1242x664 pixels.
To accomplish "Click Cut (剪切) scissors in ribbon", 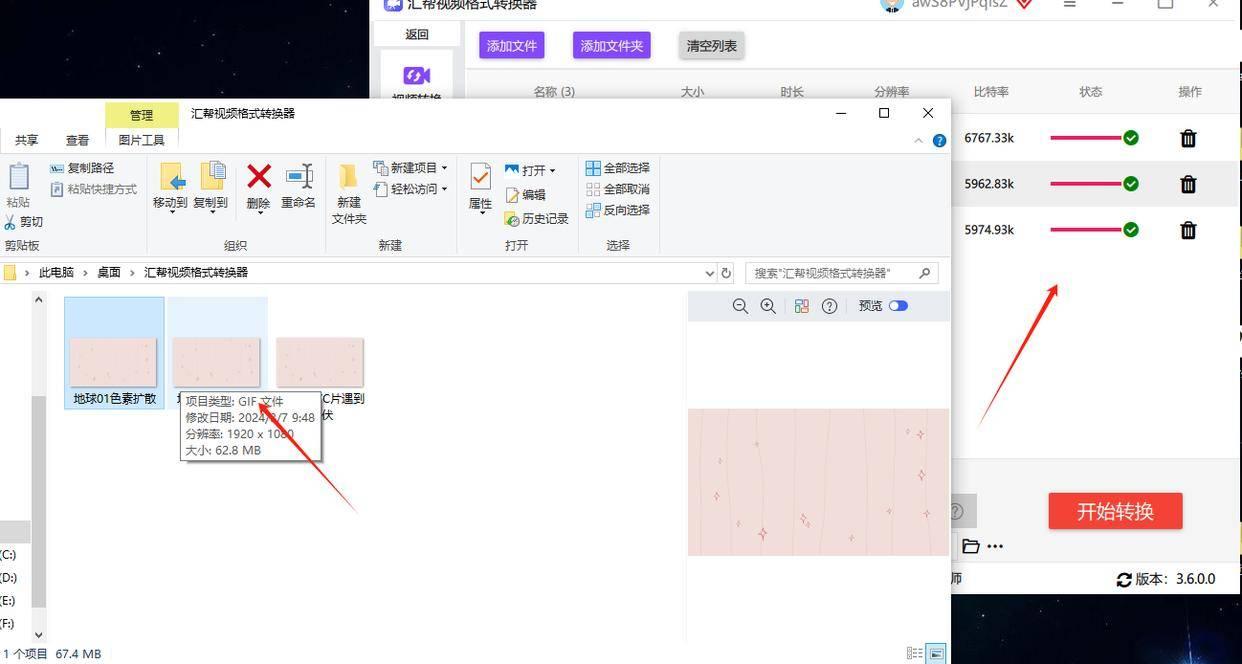I will click(24, 222).
